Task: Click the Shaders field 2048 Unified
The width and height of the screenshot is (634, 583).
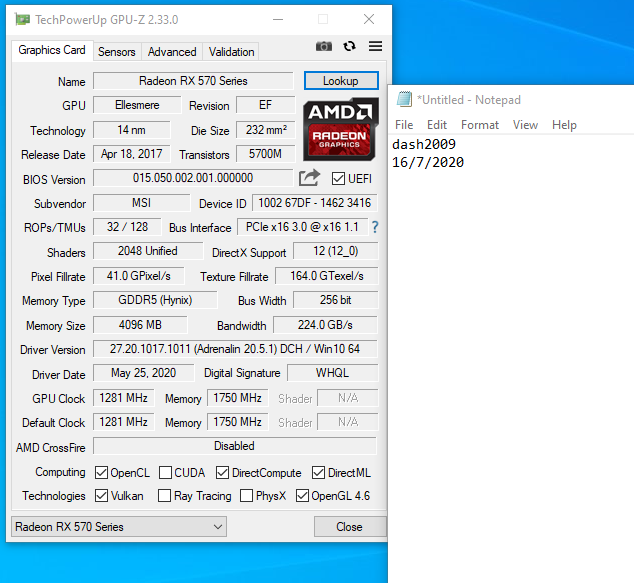Action: coord(148,251)
